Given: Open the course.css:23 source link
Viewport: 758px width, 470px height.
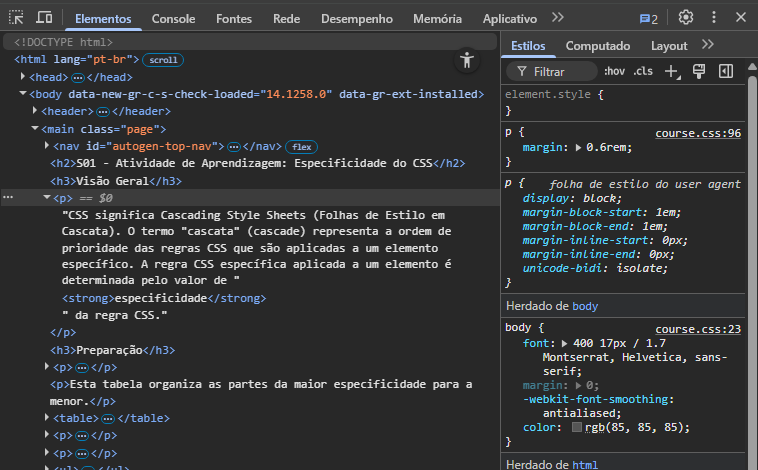Looking at the screenshot, I should pos(698,329).
